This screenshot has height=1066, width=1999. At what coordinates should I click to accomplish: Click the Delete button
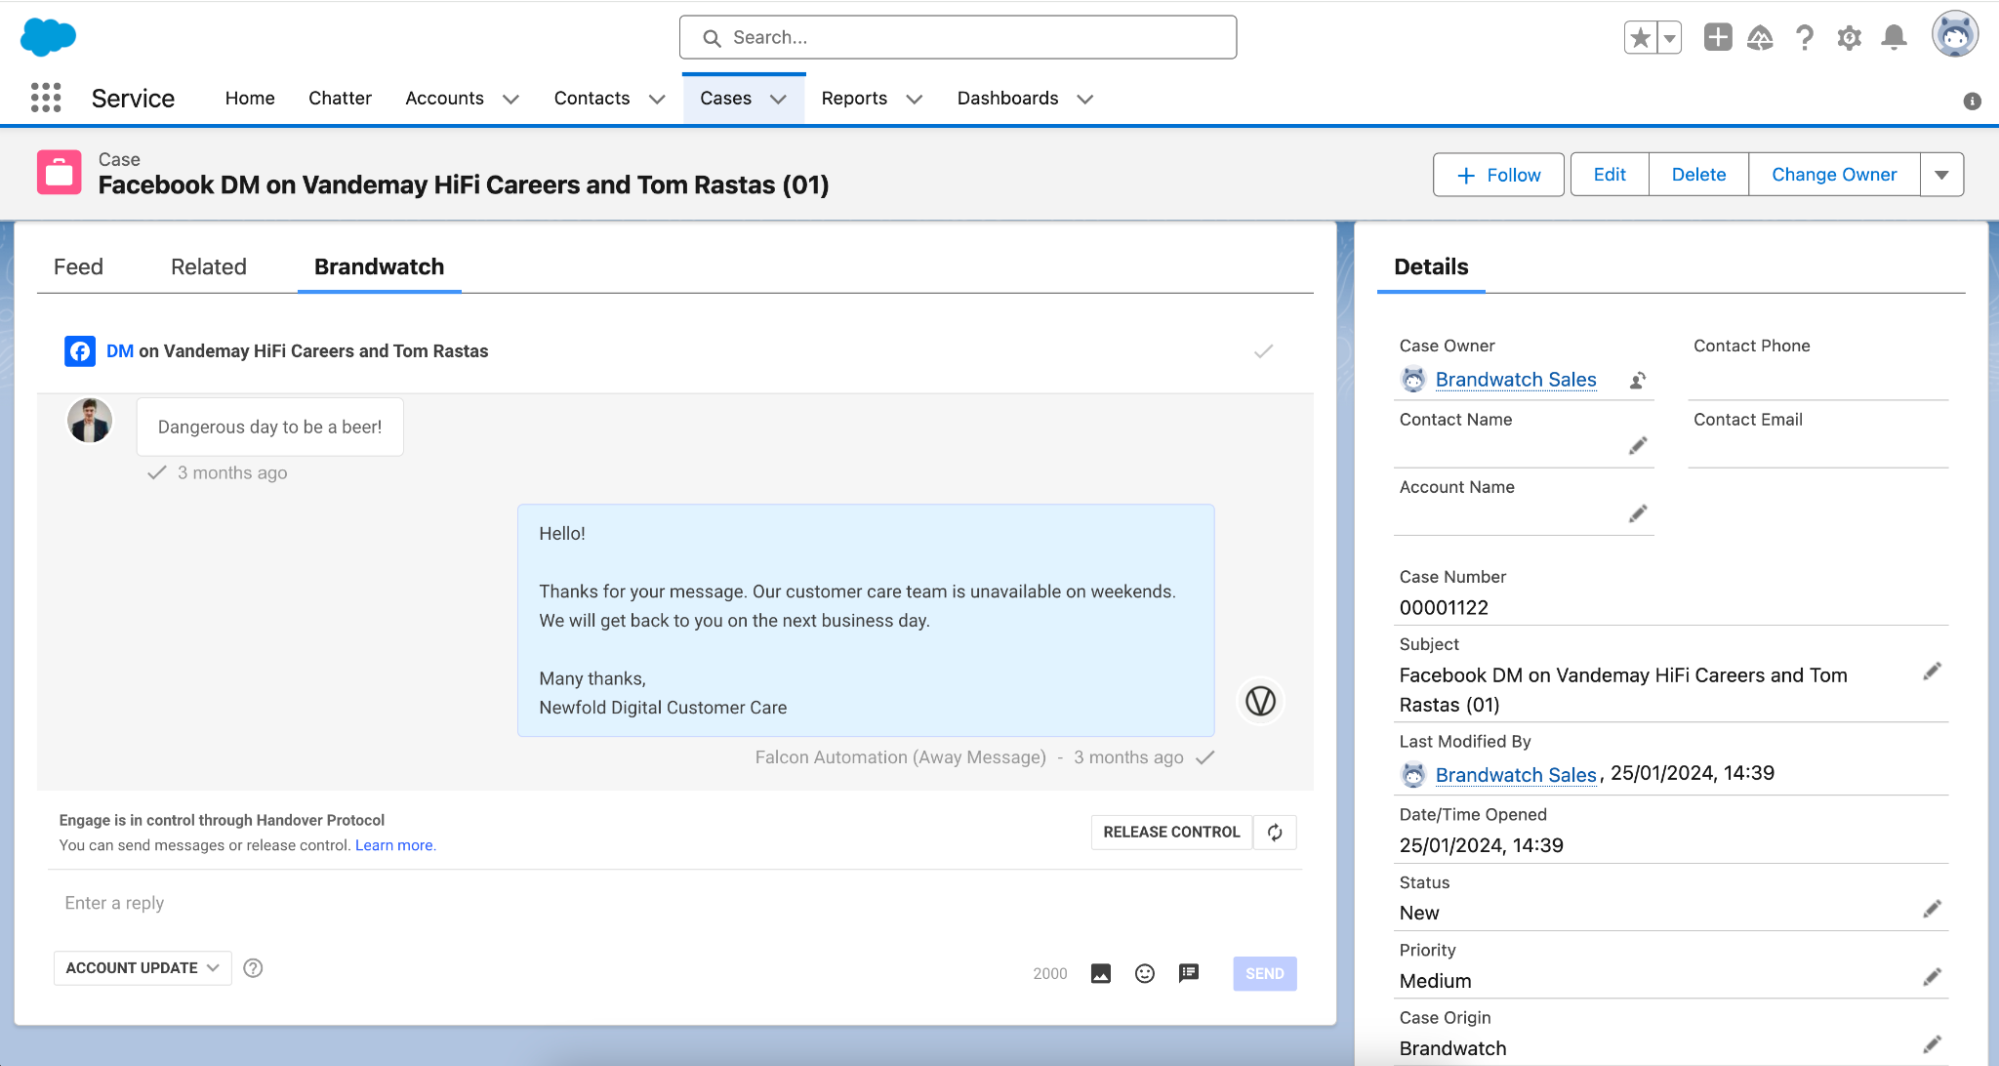point(1698,175)
